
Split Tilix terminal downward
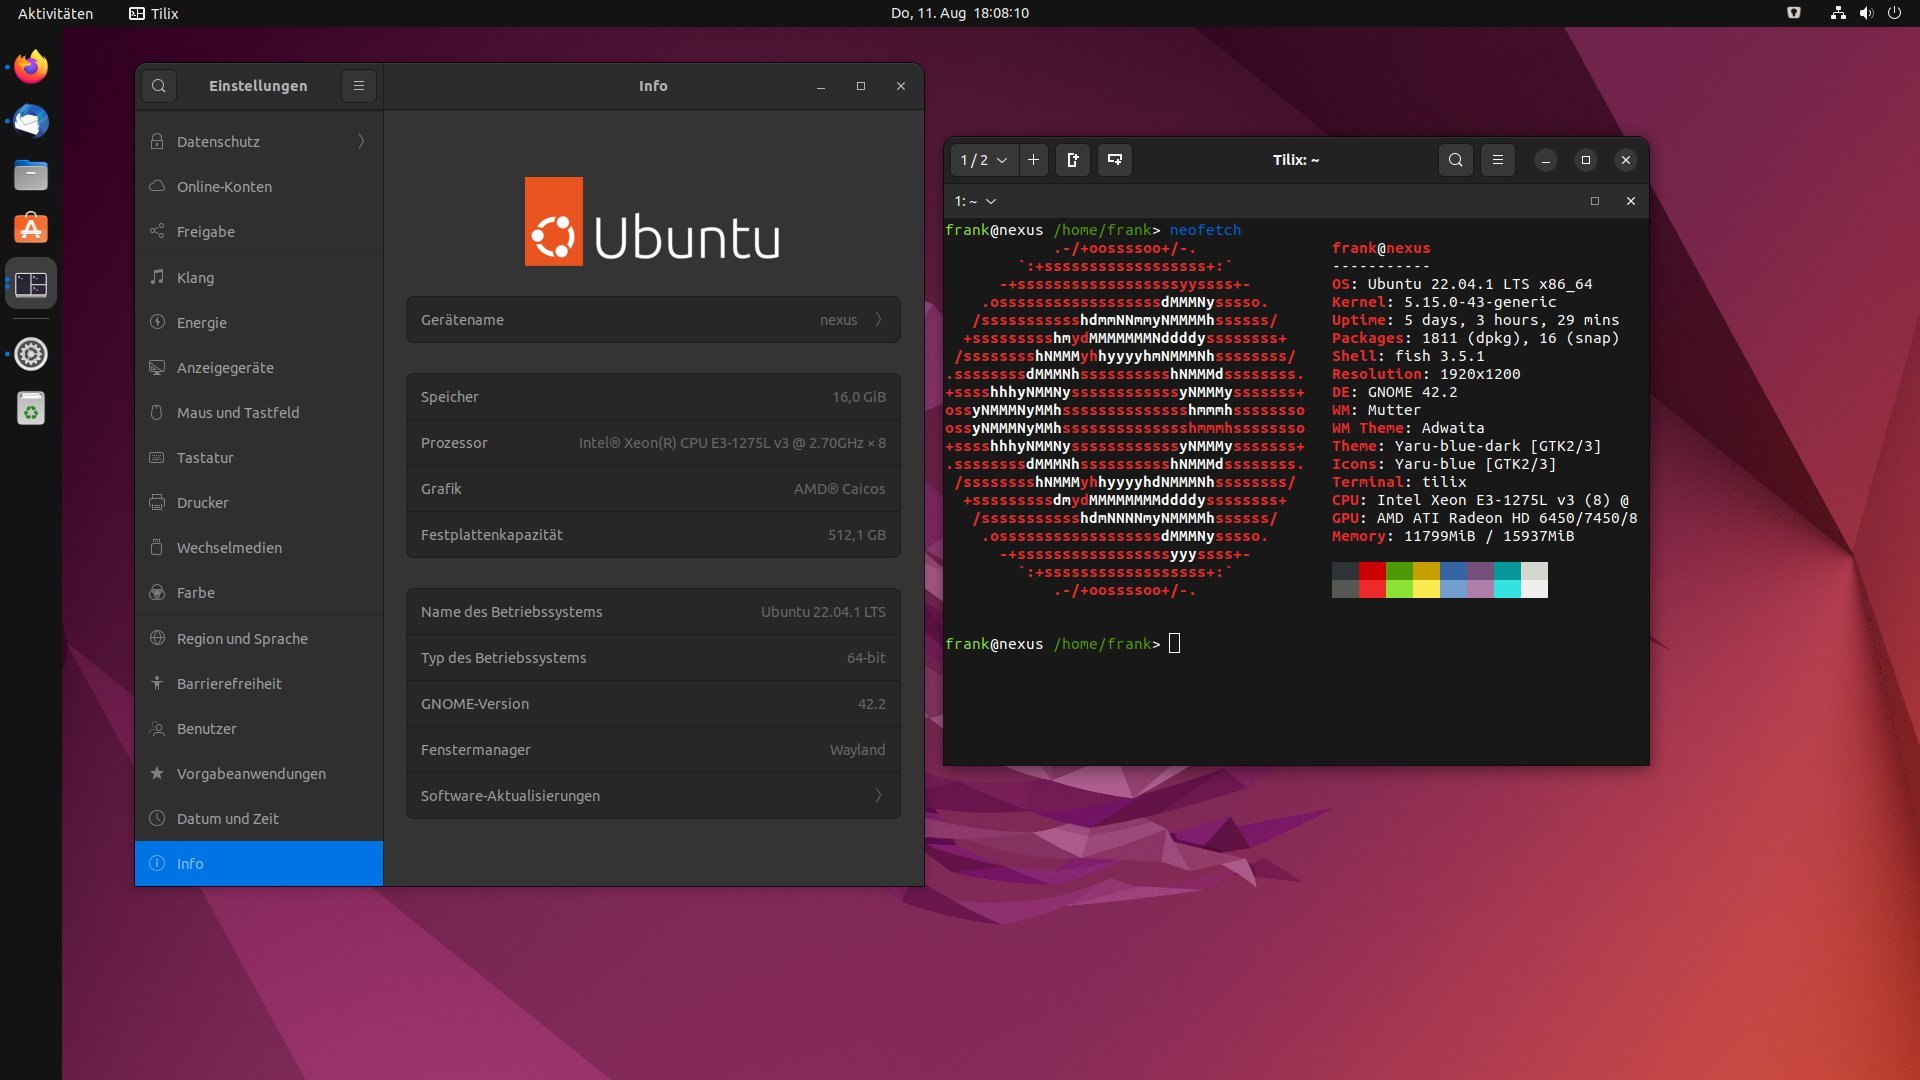pos(1115,160)
